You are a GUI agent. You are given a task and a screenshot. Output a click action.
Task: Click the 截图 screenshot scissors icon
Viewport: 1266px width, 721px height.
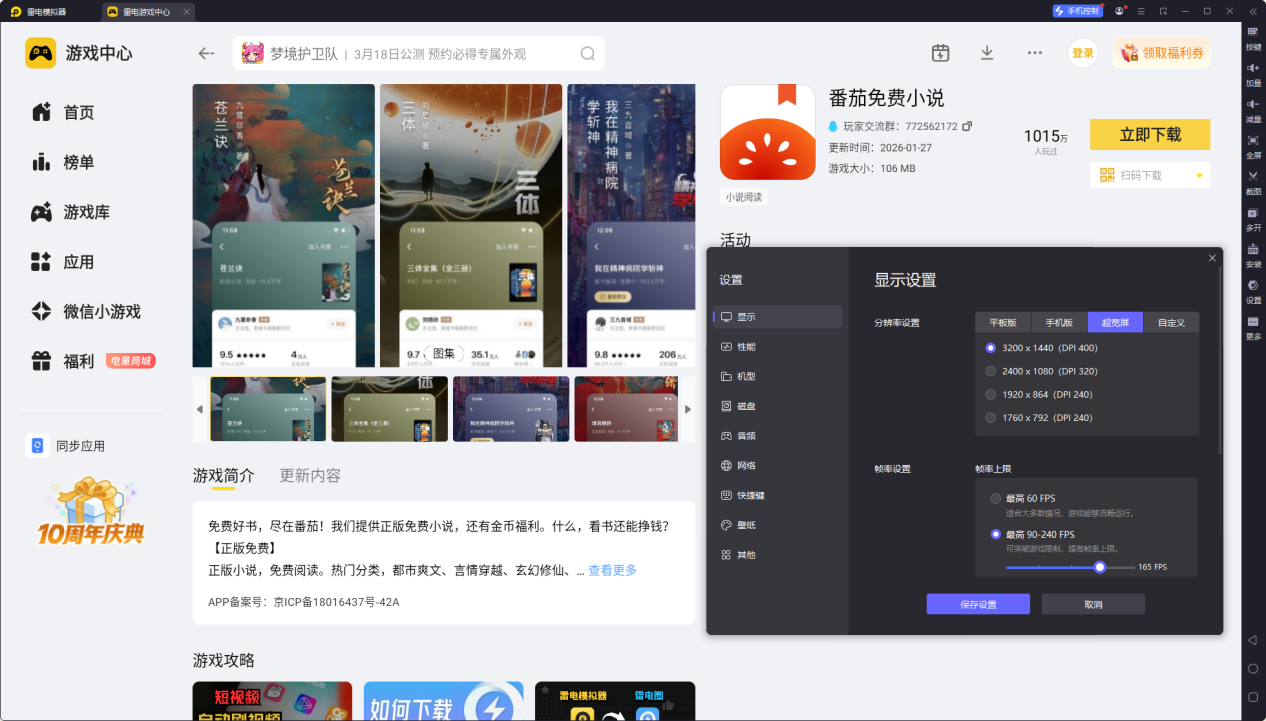[1253, 177]
